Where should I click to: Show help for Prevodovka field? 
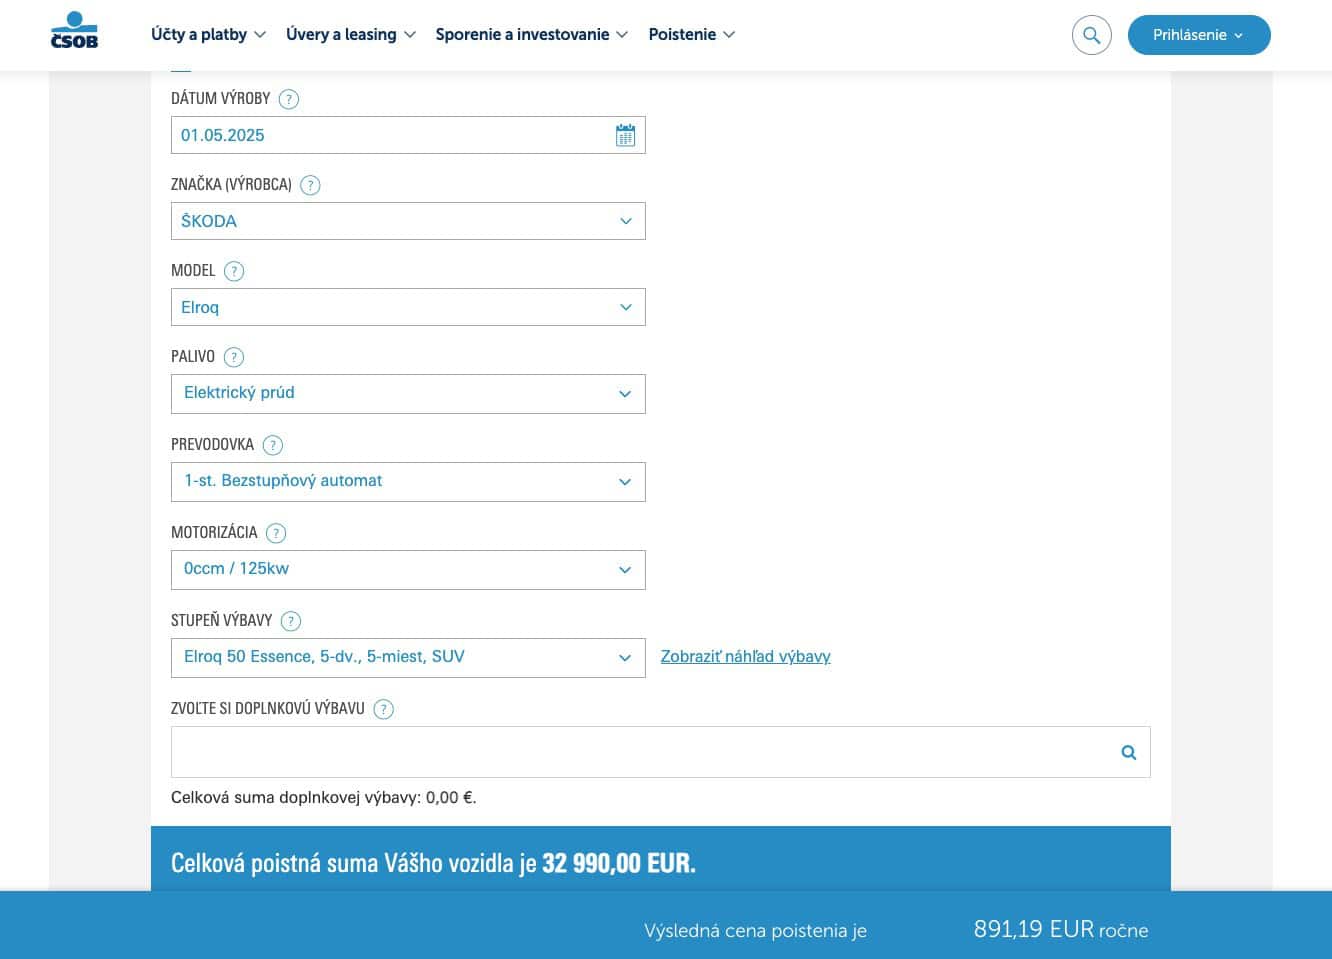click(272, 445)
